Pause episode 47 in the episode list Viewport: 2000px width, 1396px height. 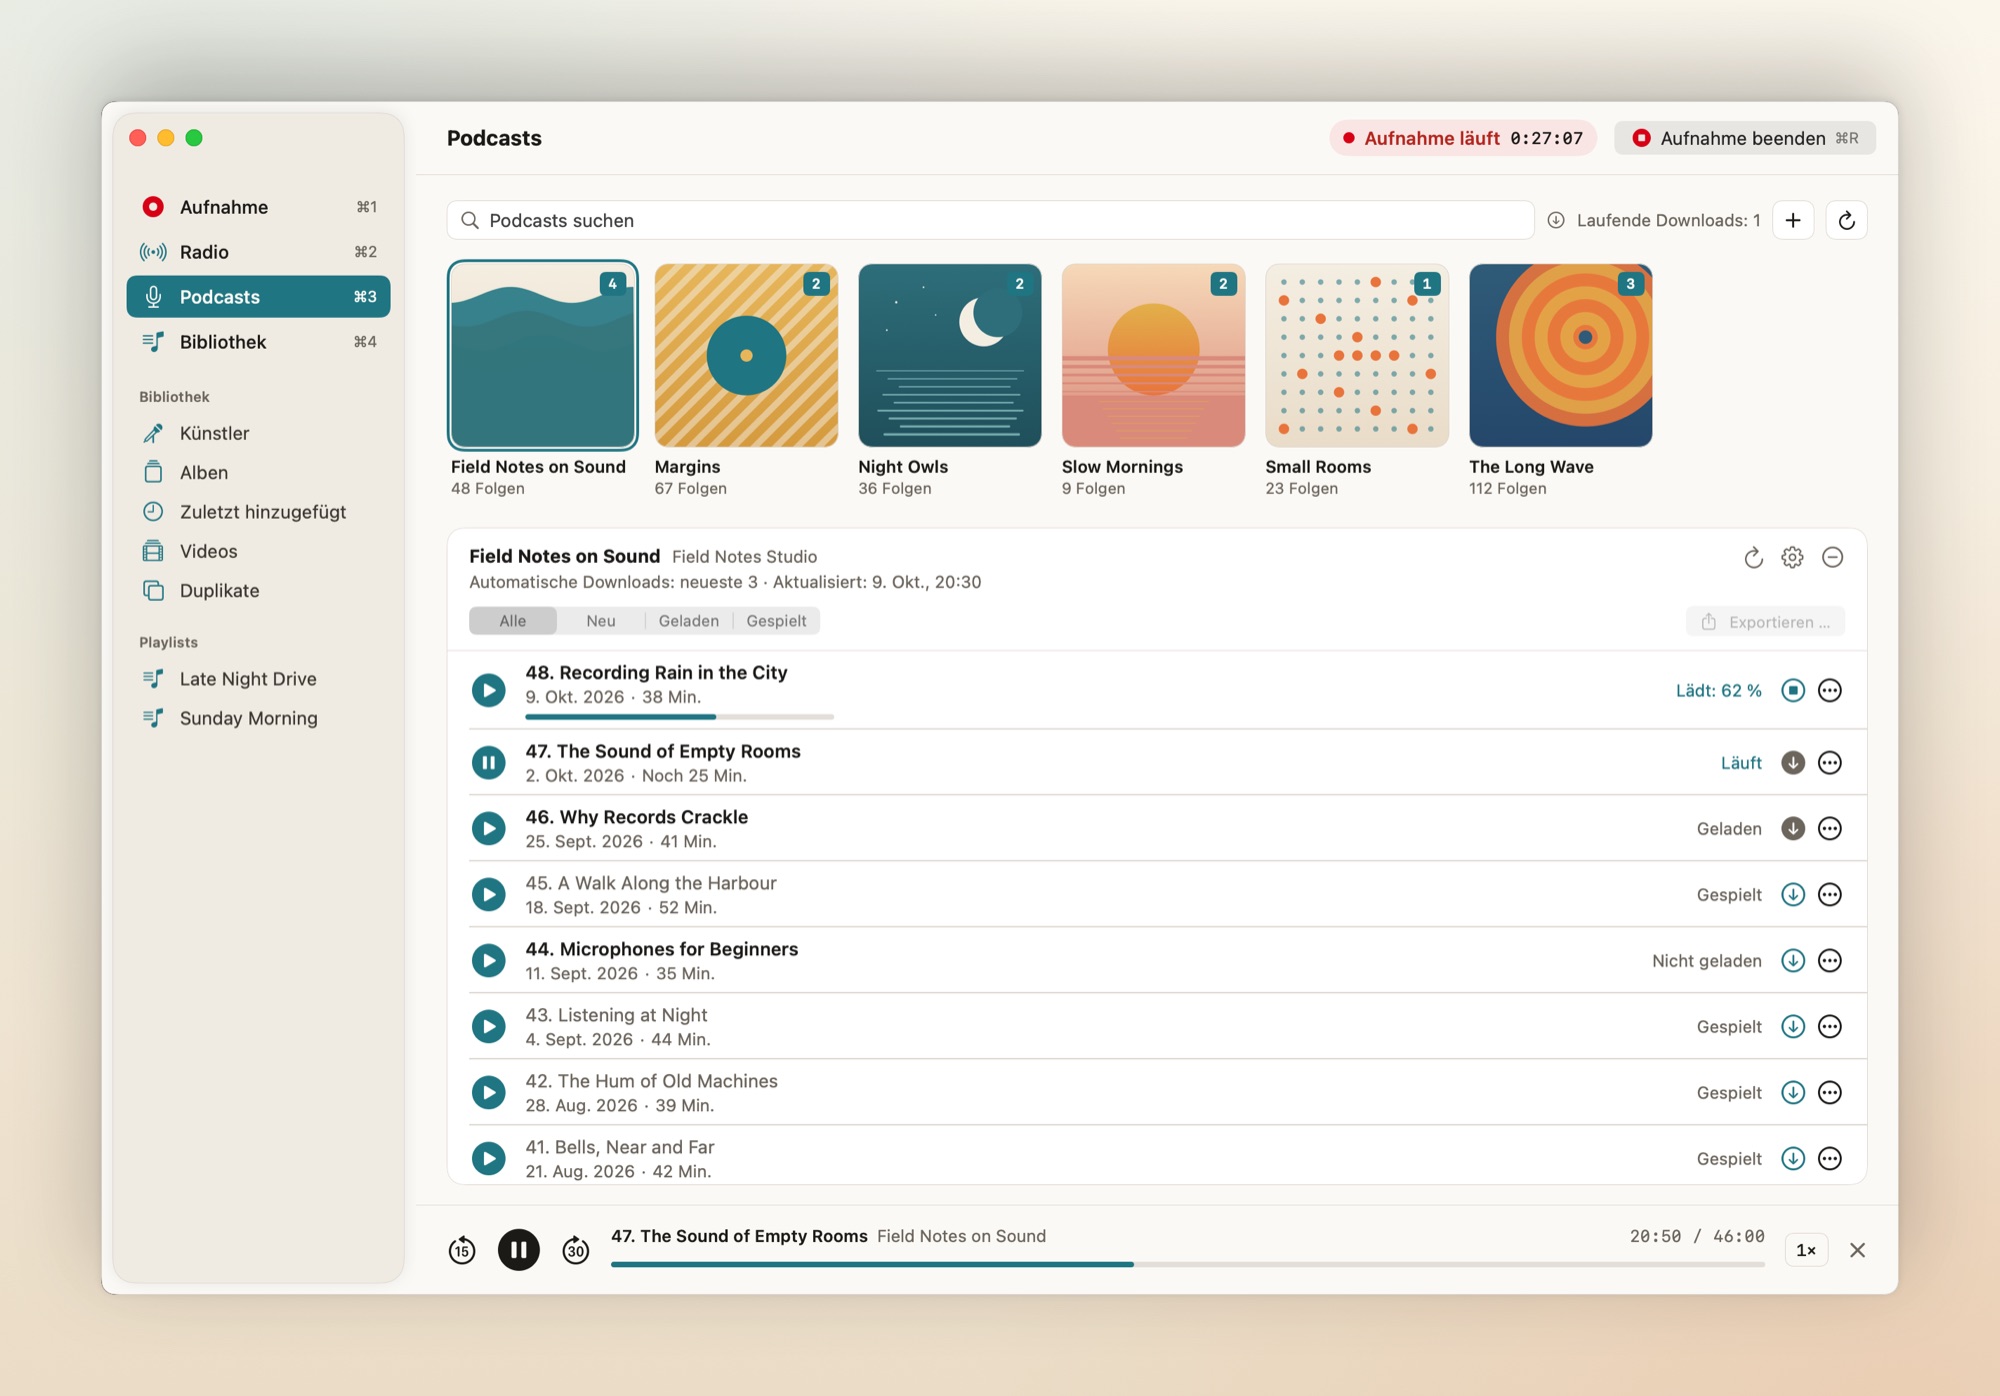(x=489, y=763)
